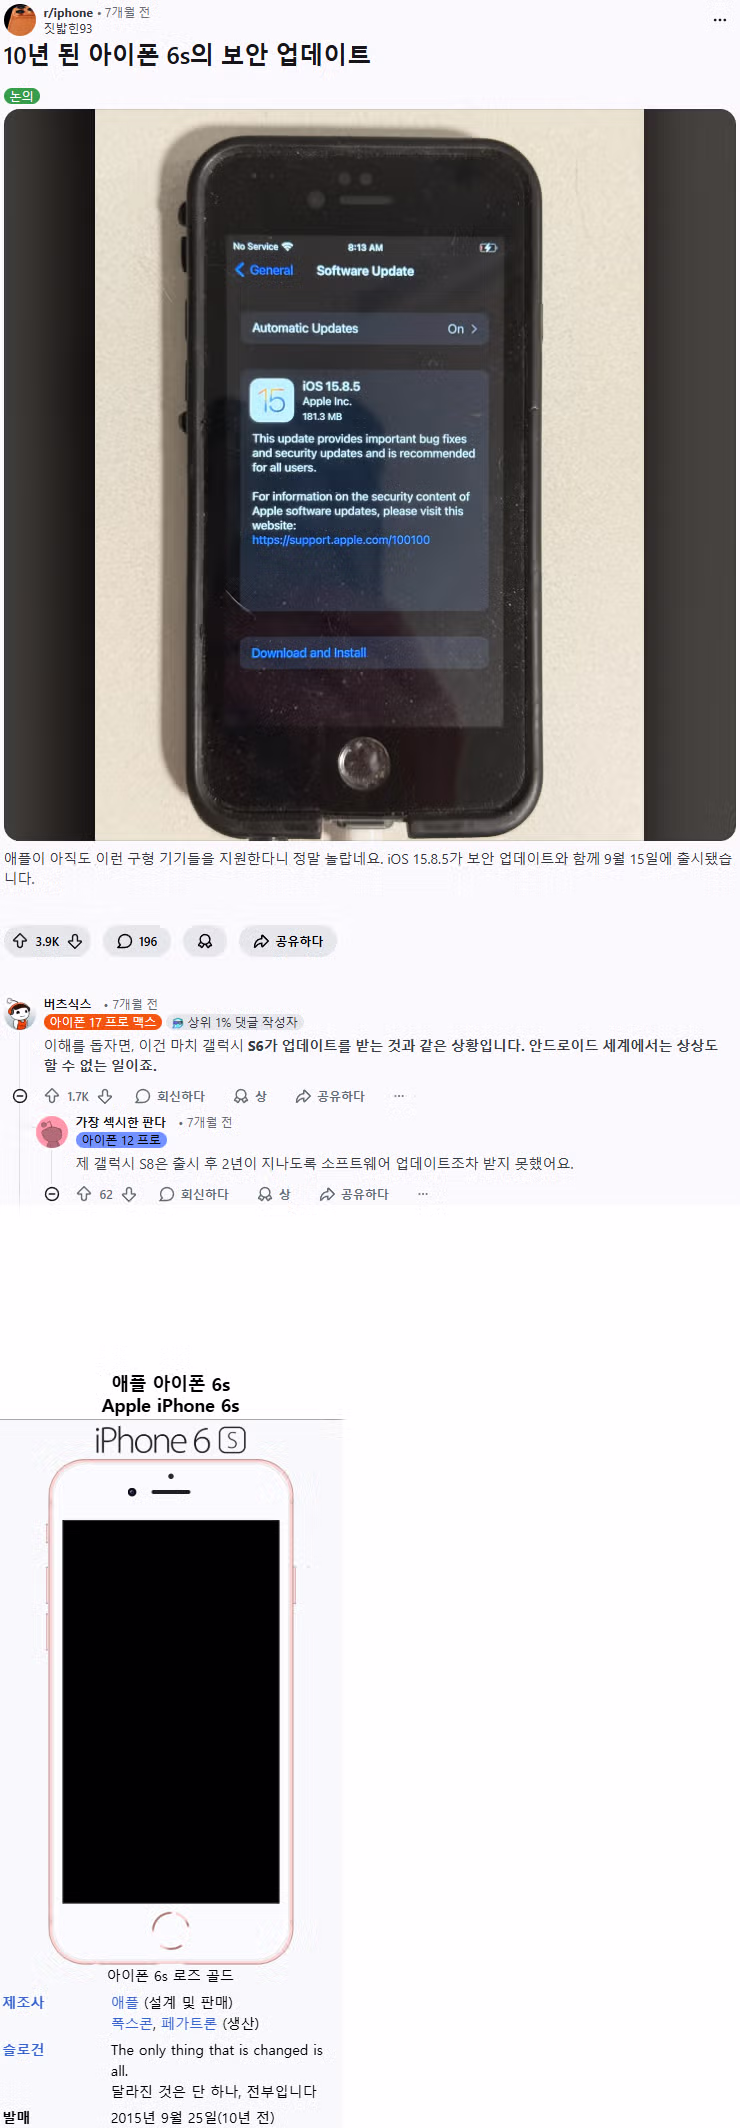Share the post using 공유하다 button

(288, 941)
